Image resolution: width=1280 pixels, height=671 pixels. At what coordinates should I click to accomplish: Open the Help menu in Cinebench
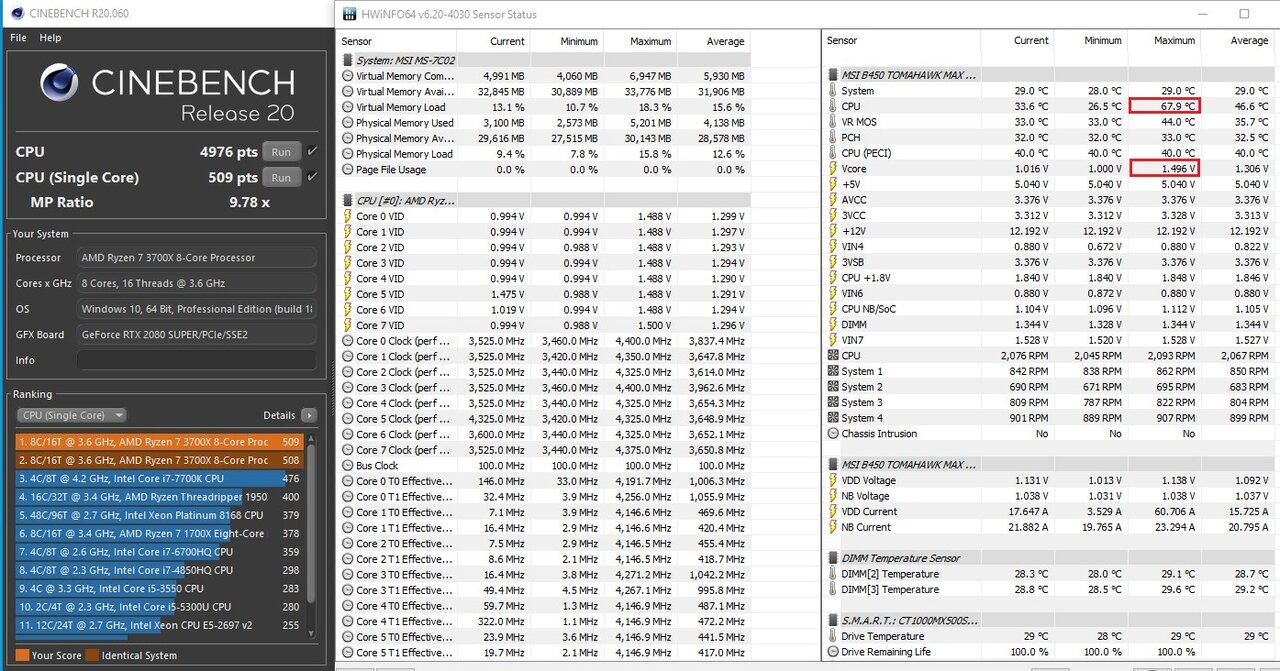pyautogui.click(x=50, y=38)
